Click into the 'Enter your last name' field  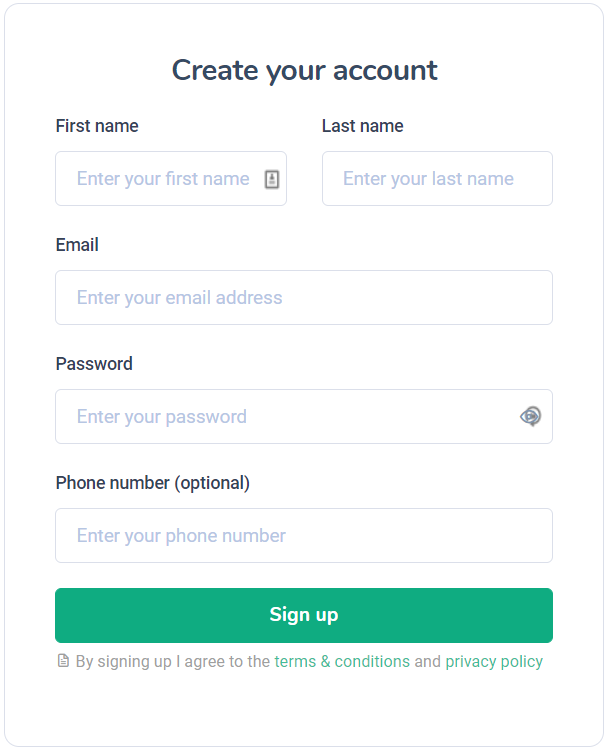[x=437, y=179]
